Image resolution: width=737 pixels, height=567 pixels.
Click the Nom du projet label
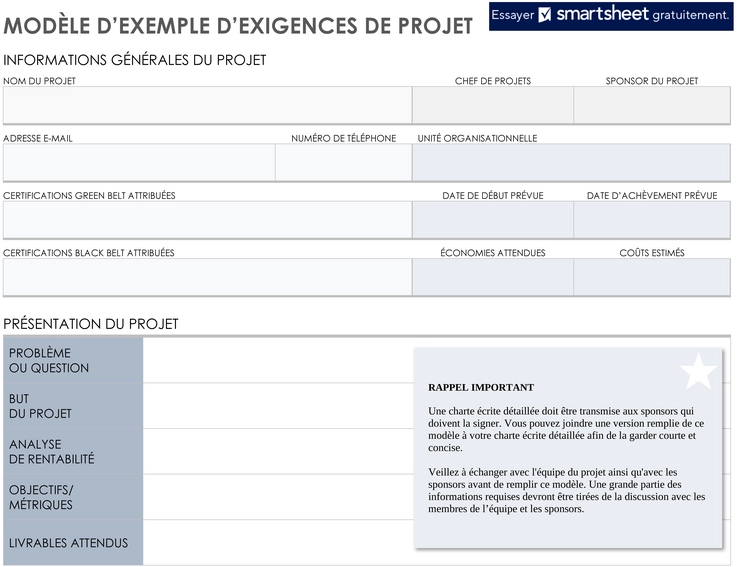pos(39,81)
